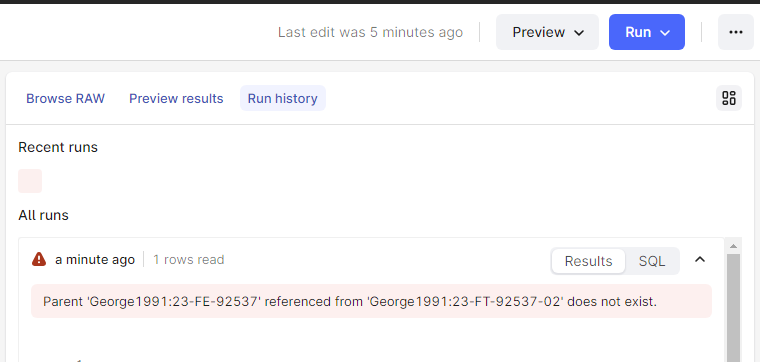Select the Run history tab
The height and width of the screenshot is (362, 760).
[x=283, y=98]
